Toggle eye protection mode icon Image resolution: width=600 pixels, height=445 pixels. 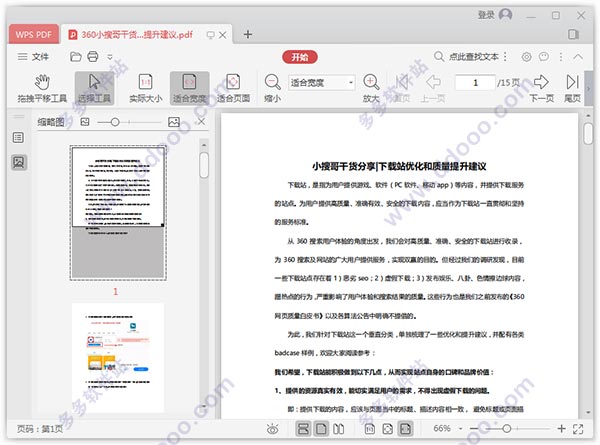272,429
